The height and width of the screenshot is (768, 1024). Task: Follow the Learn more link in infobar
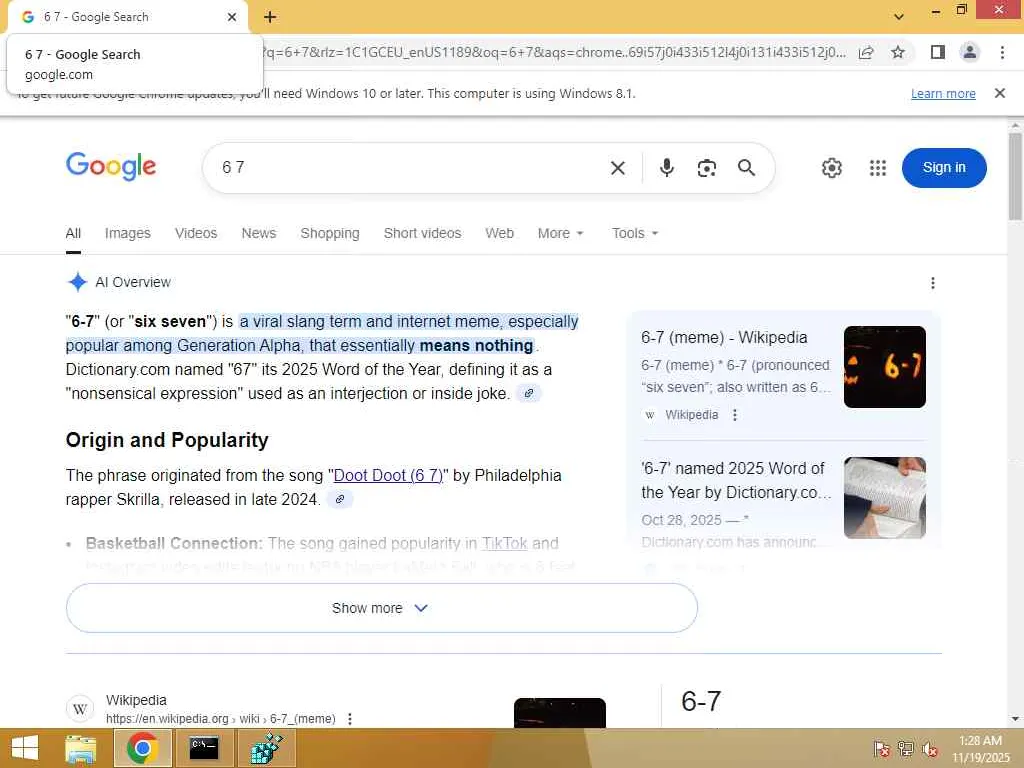tap(943, 93)
